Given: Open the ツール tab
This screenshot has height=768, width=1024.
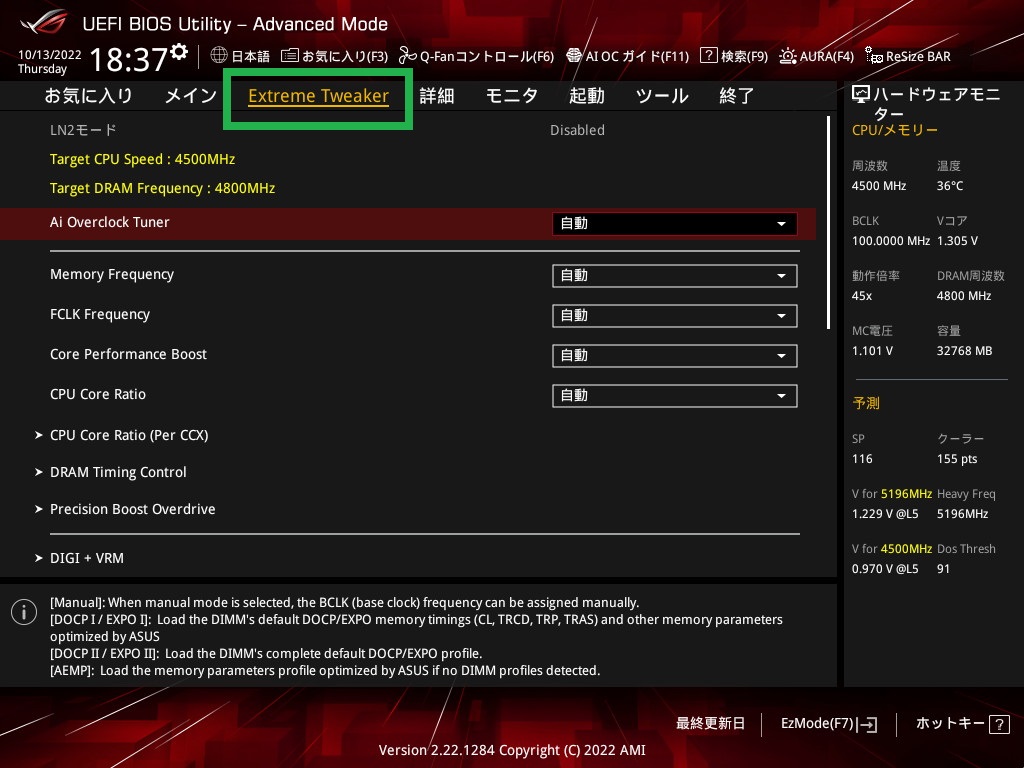Looking at the screenshot, I should coord(662,96).
